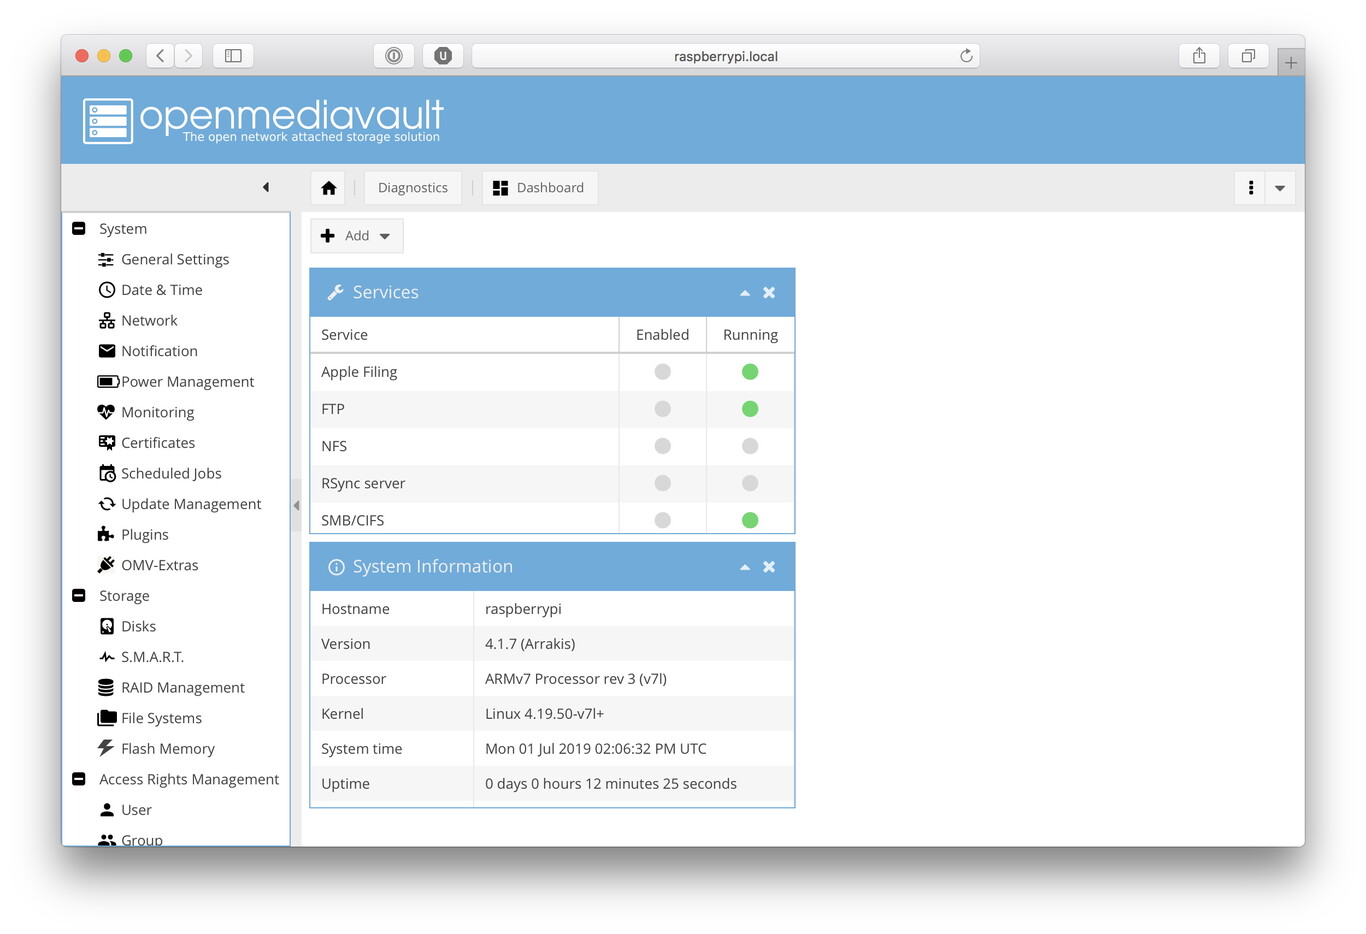
Task: Click the RAID Management database icon
Action: click(x=106, y=688)
